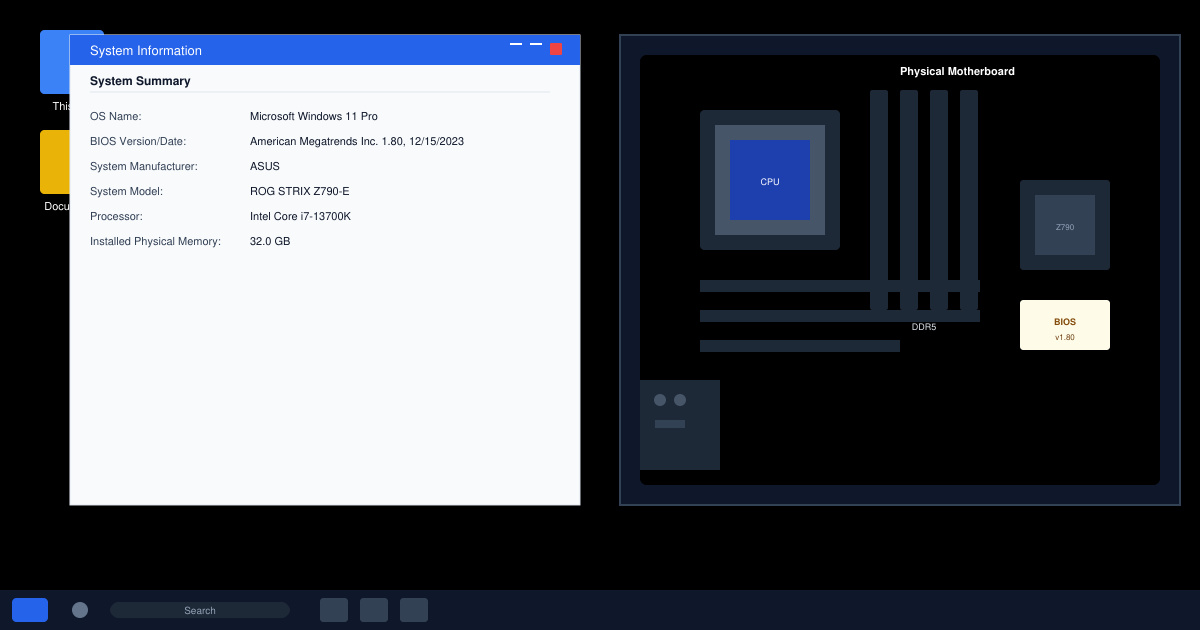This screenshot has width=1200, height=630.
Task: Click the Z790 chipset on motherboard
Action: (1065, 225)
